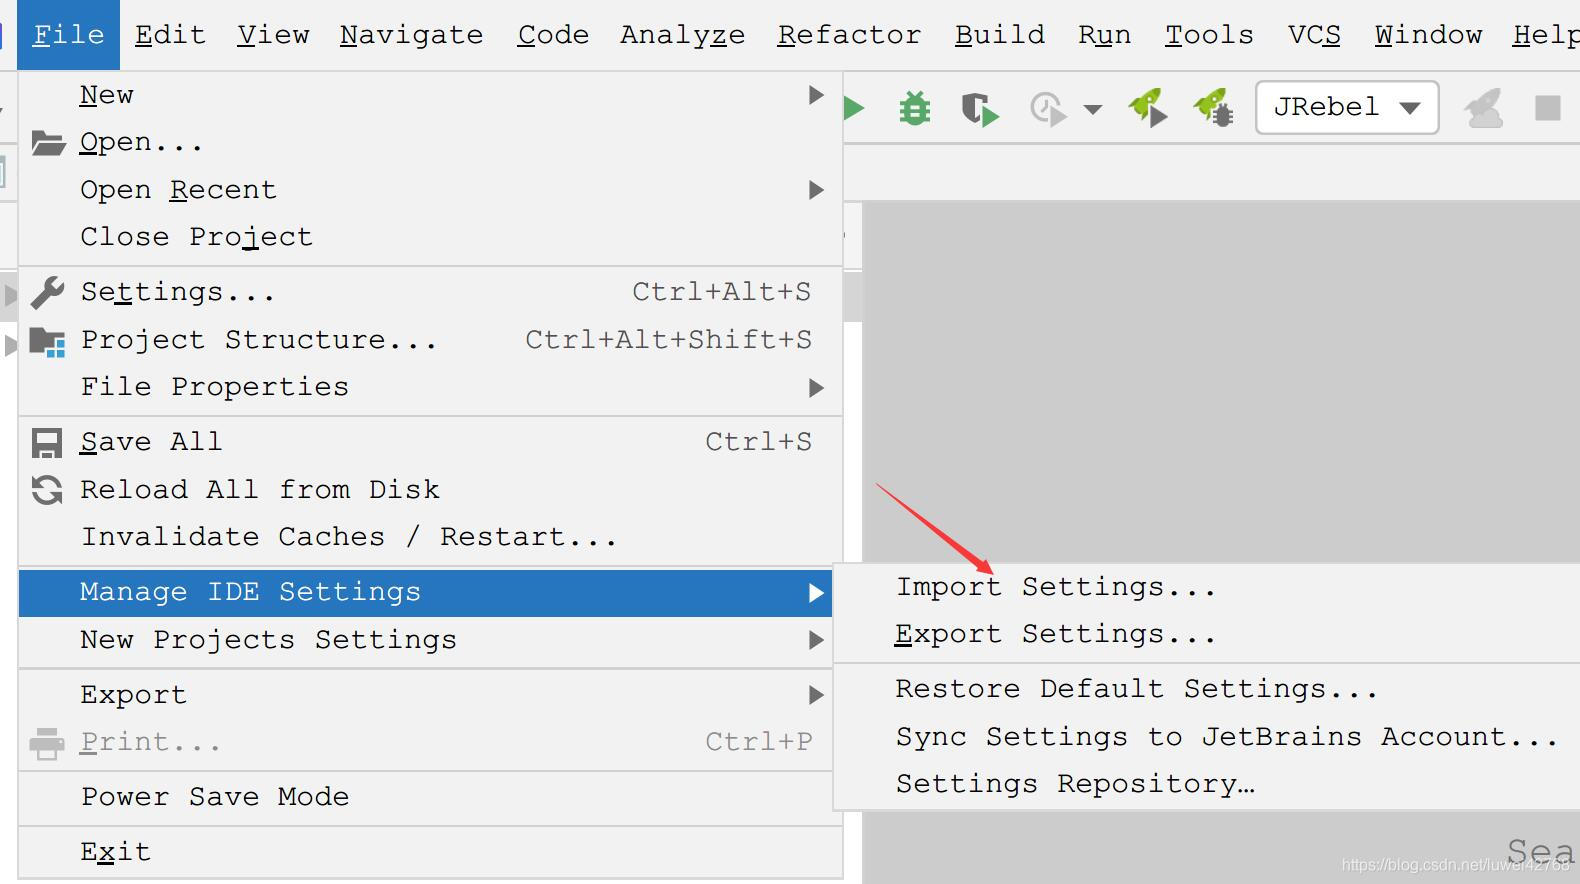Open the JRebel configuration dropdown
This screenshot has width=1580, height=884.
coord(1346,107)
